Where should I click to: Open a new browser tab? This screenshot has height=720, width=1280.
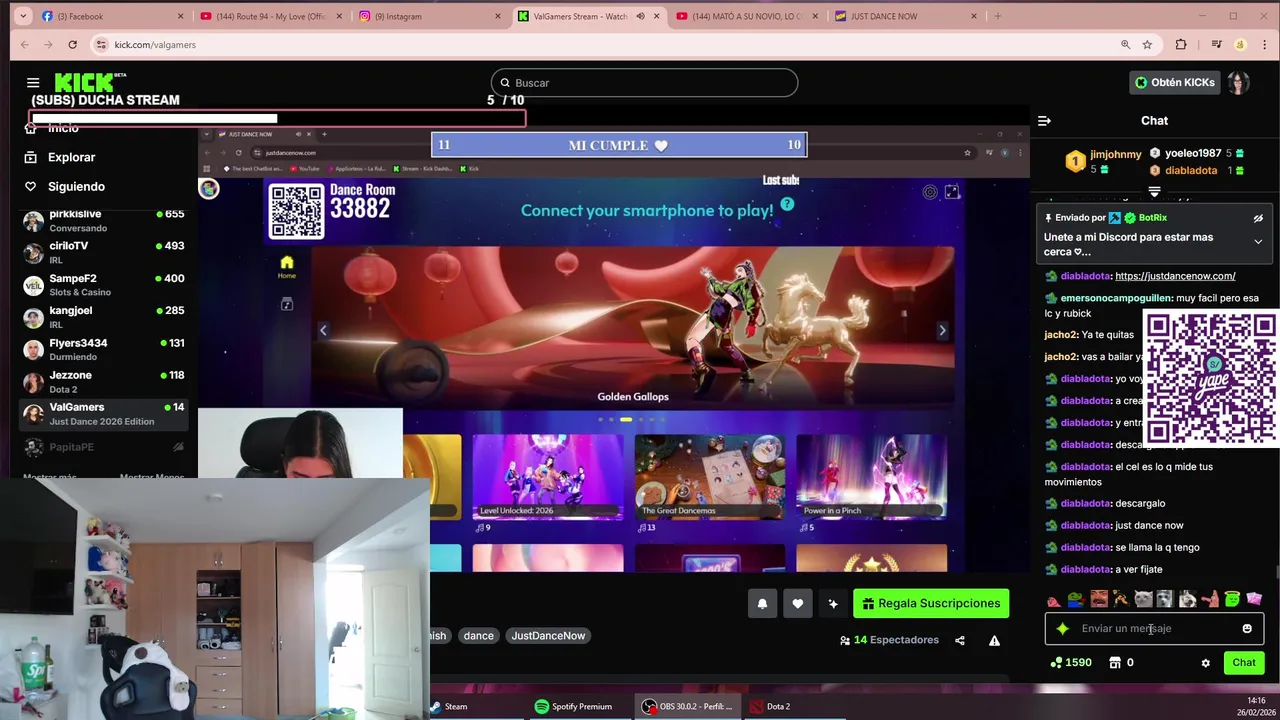pyautogui.click(x=997, y=16)
